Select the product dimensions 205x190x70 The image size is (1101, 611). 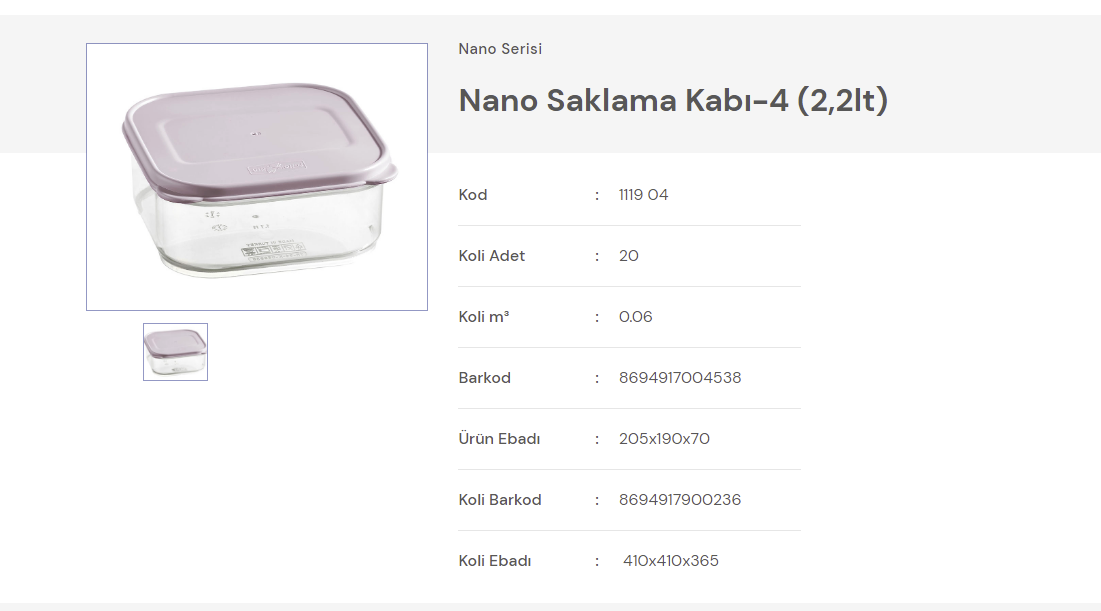click(664, 439)
